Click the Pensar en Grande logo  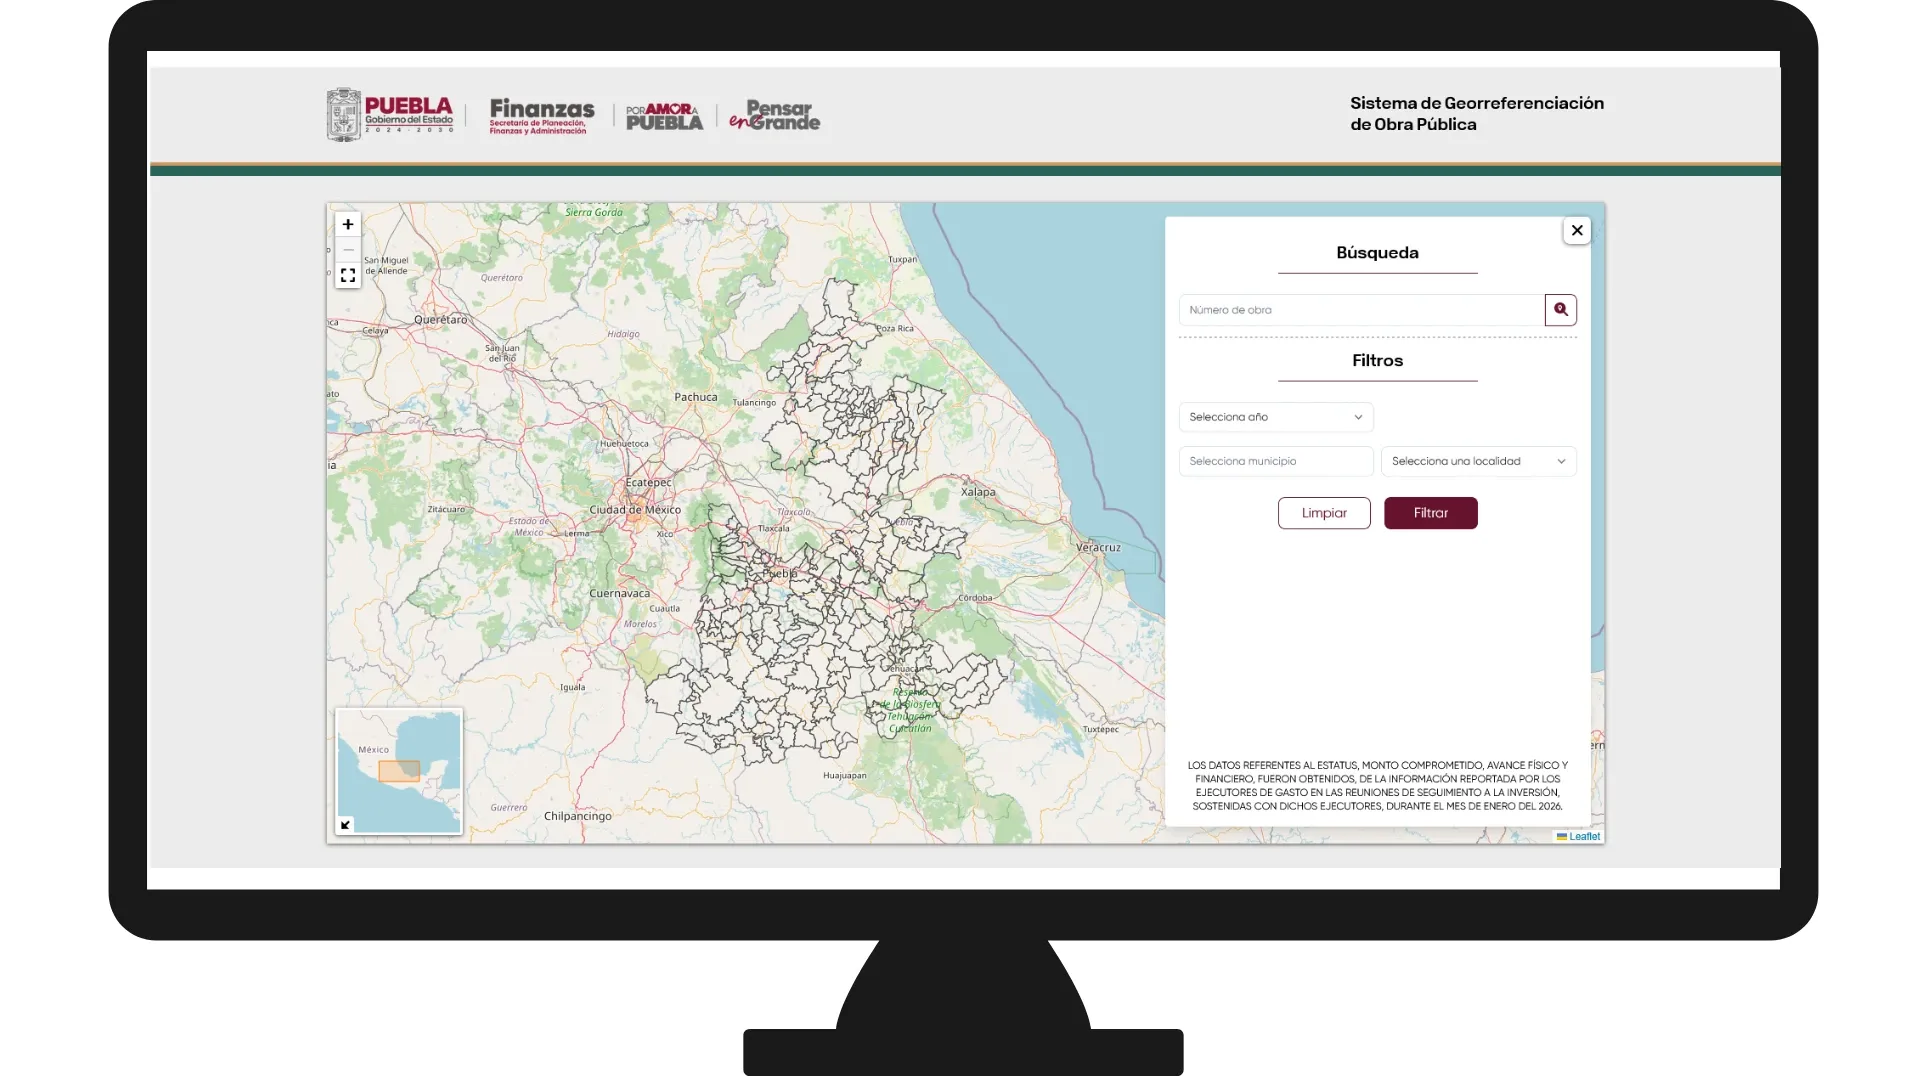[x=775, y=116]
